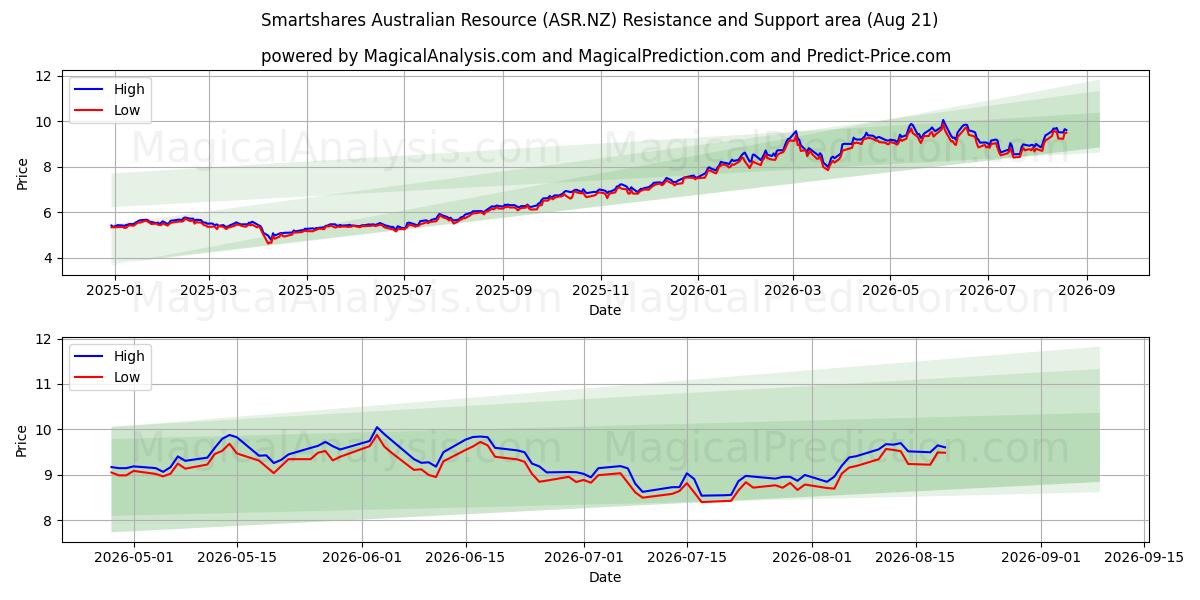
Task: Click the 'Price' y-axis label of top chart
Action: (x=22, y=173)
